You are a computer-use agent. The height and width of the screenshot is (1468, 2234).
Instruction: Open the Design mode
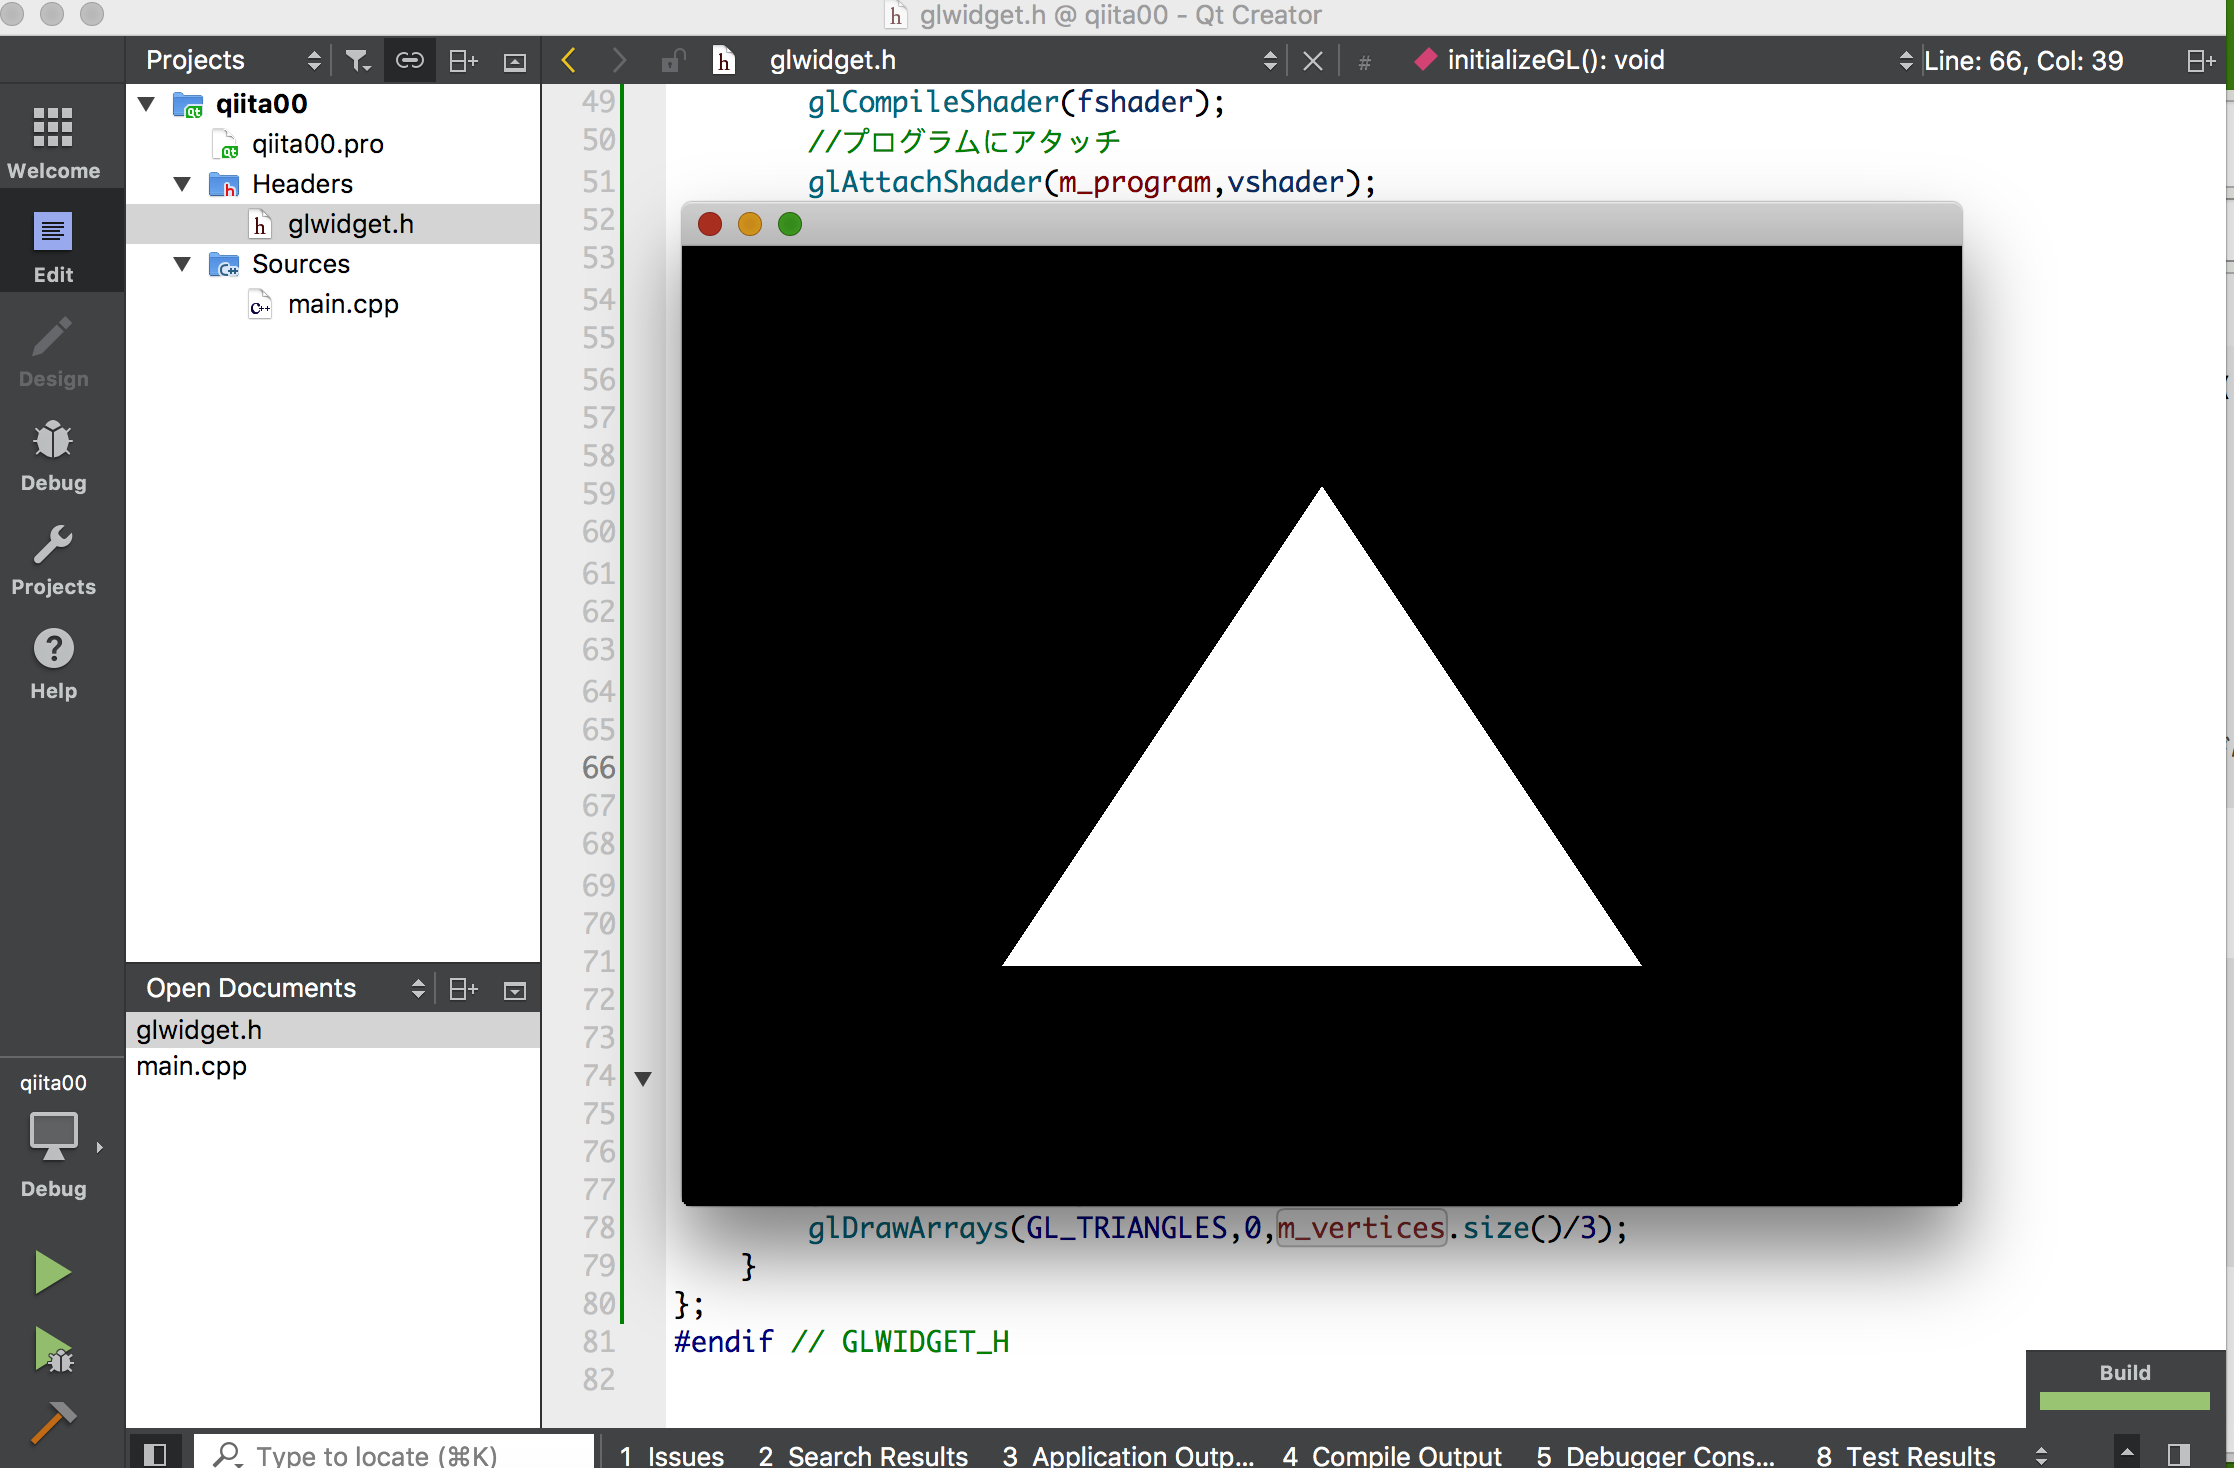pyautogui.click(x=52, y=352)
